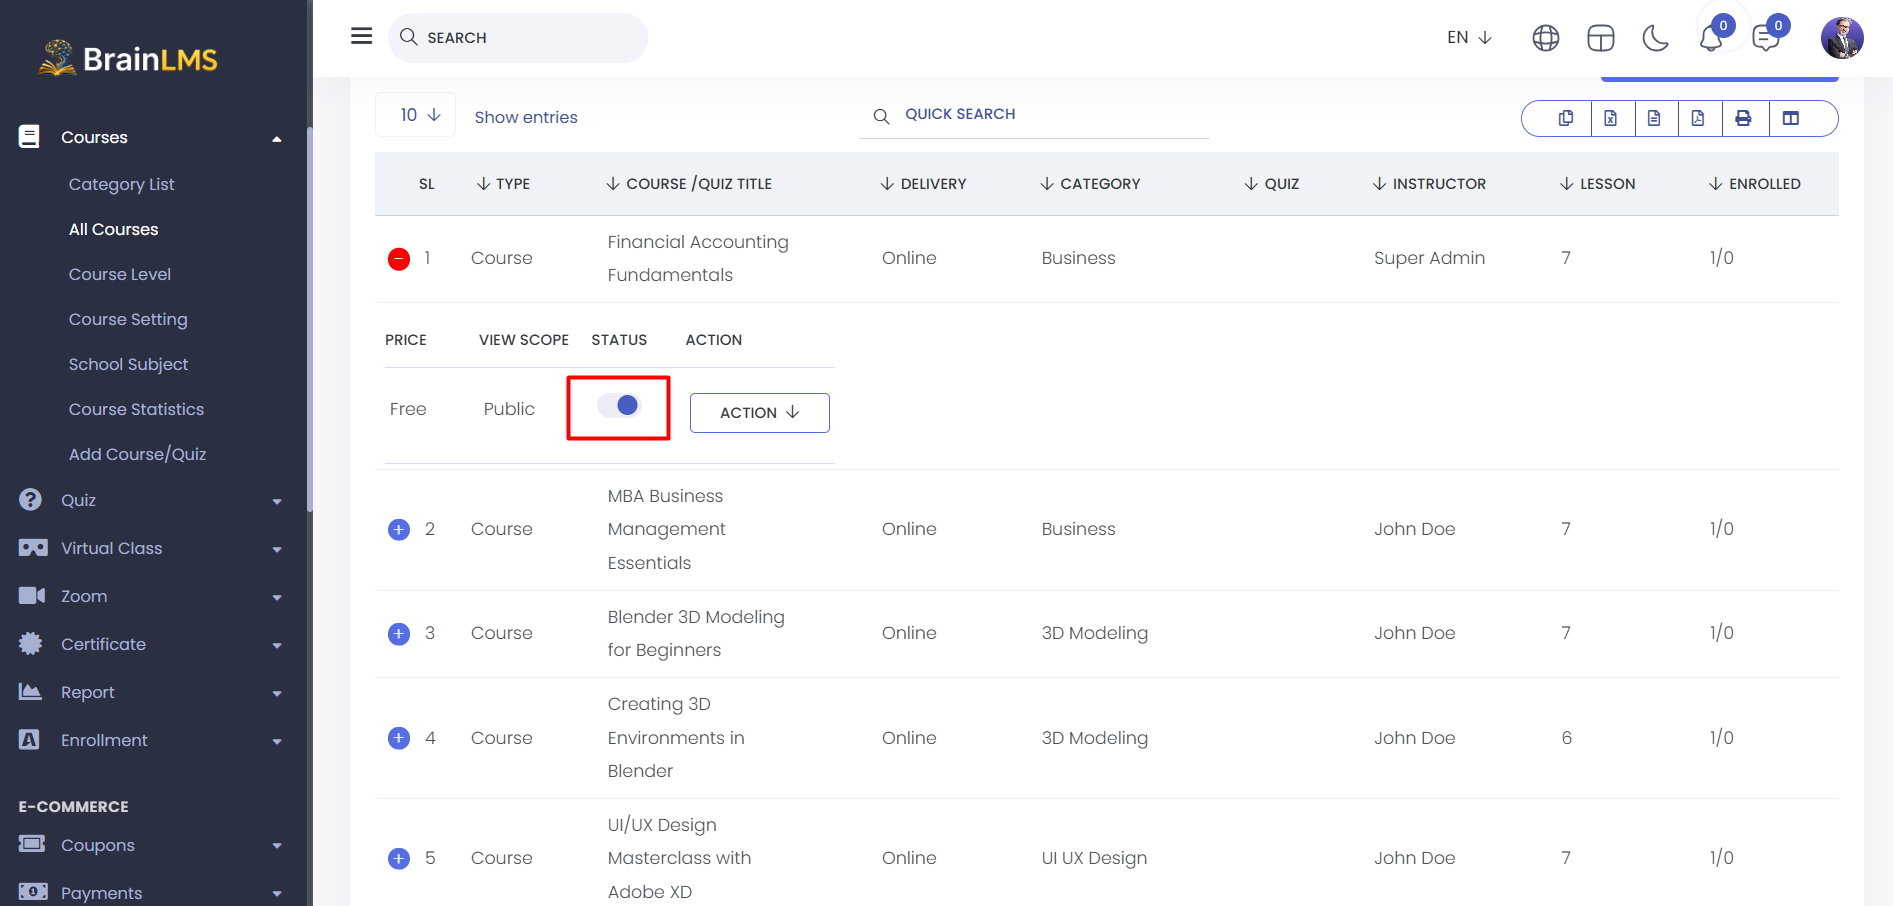Expand the Payments sidebar menu

(150, 892)
